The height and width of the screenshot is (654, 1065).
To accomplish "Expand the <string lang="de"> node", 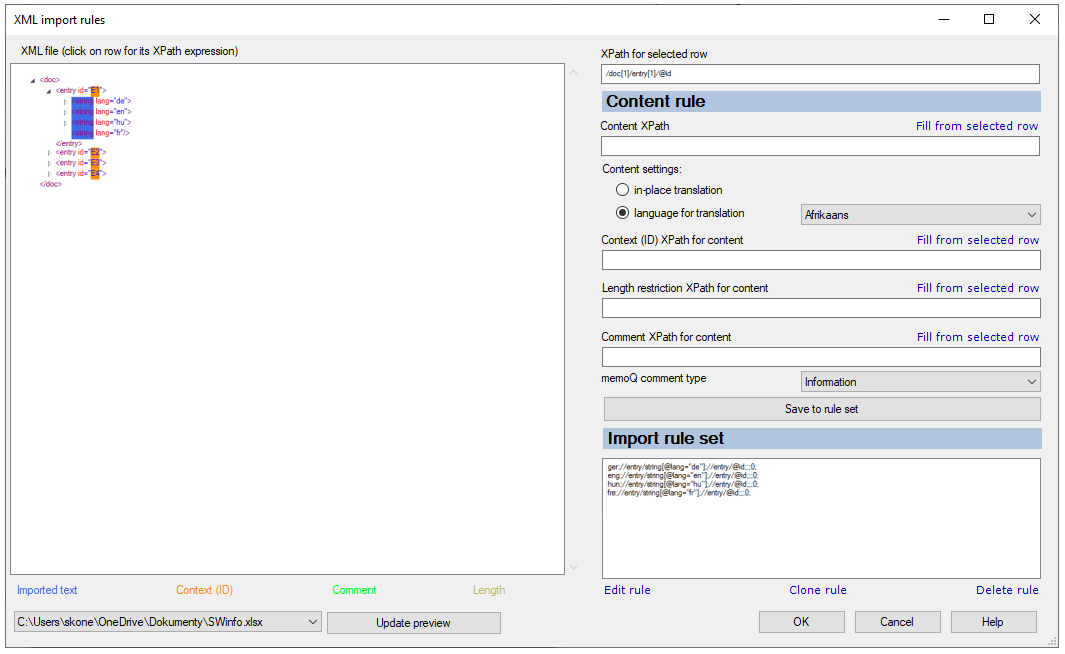I will click(x=65, y=101).
